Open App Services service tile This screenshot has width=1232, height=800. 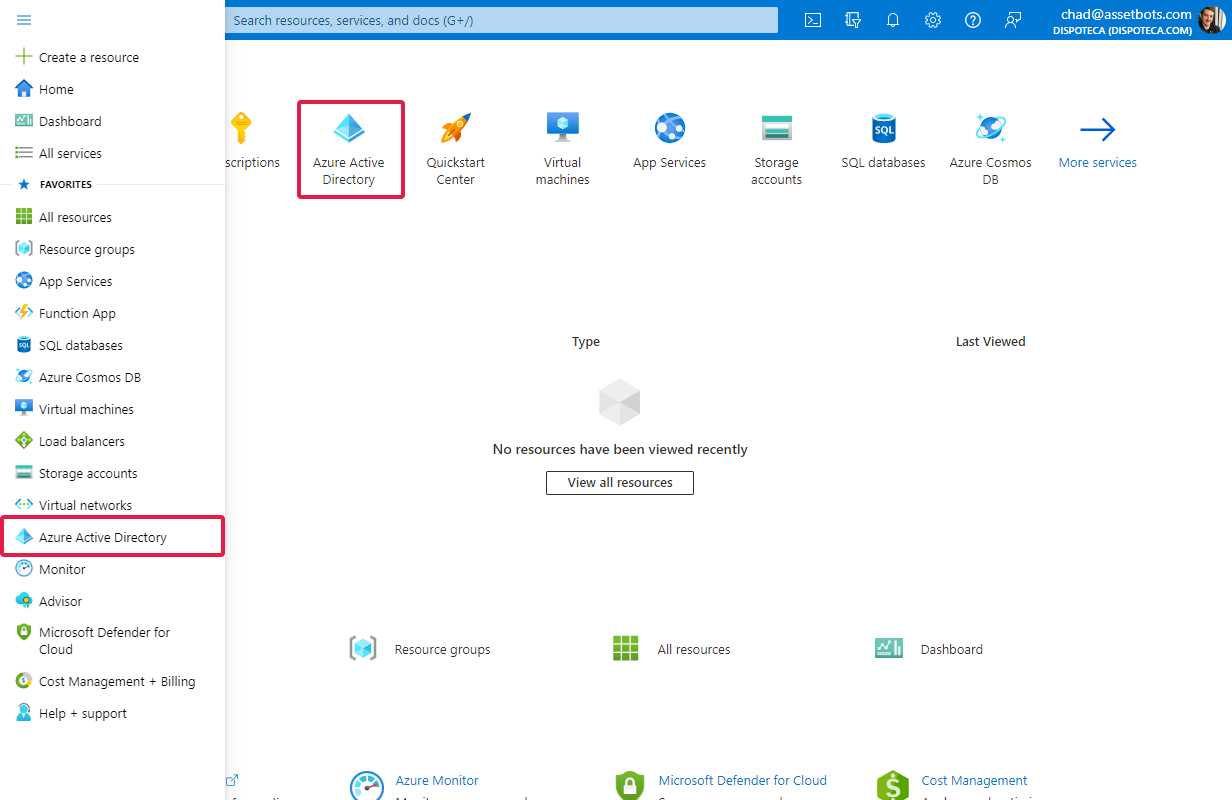(669, 141)
